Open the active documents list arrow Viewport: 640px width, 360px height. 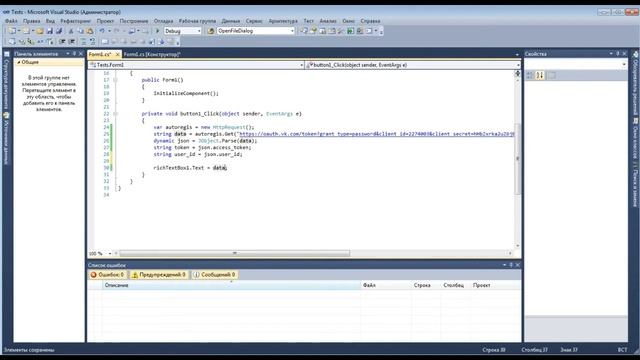pos(517,54)
